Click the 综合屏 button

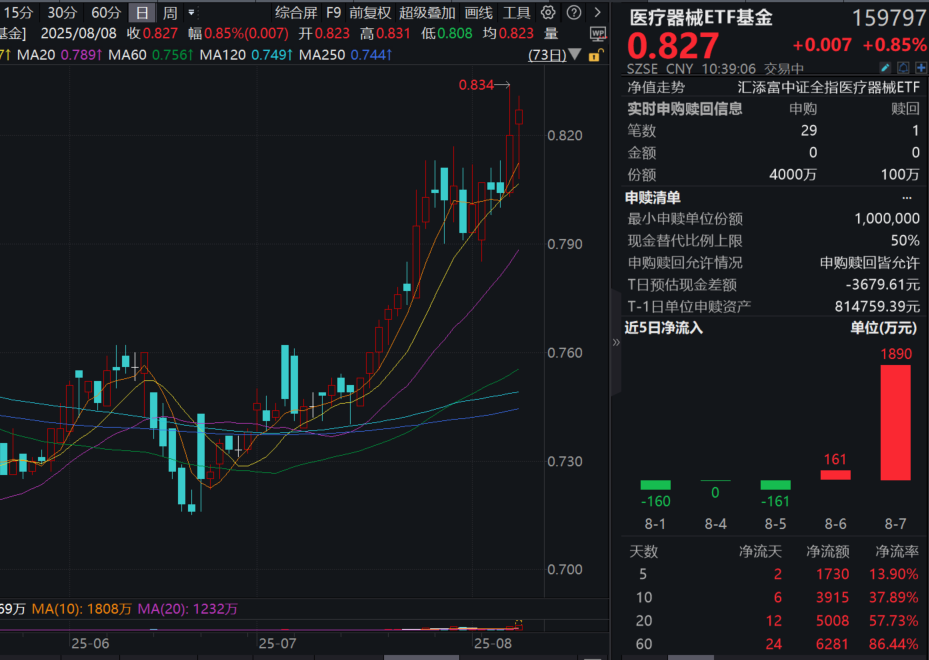pyautogui.click(x=294, y=12)
